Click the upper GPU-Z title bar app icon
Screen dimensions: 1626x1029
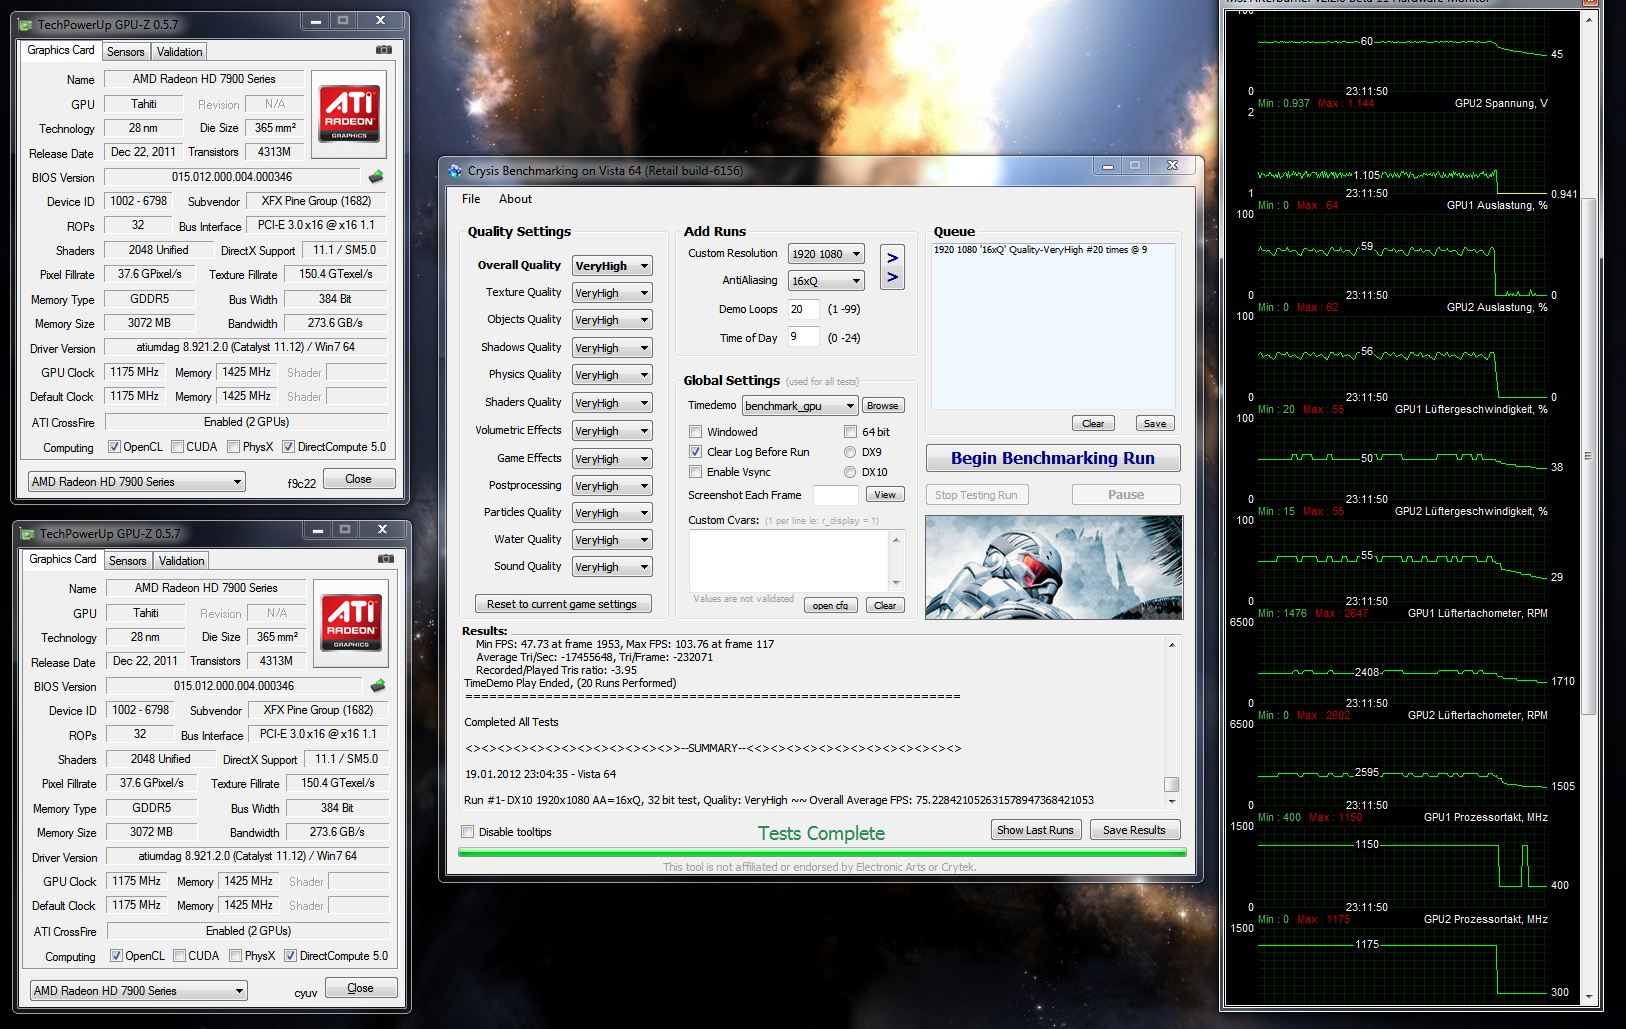pyautogui.click(x=27, y=24)
